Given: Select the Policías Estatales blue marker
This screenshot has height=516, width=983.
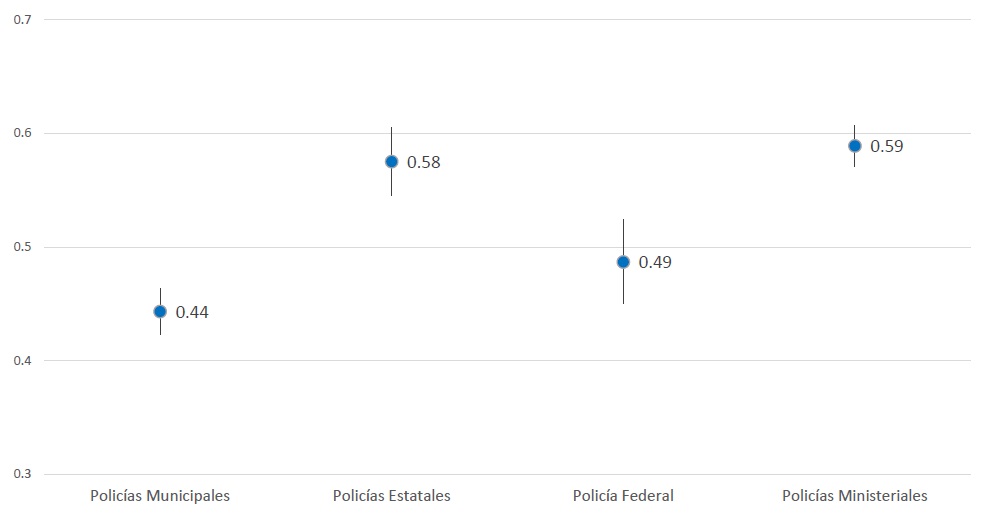Looking at the screenshot, I should point(392,161).
